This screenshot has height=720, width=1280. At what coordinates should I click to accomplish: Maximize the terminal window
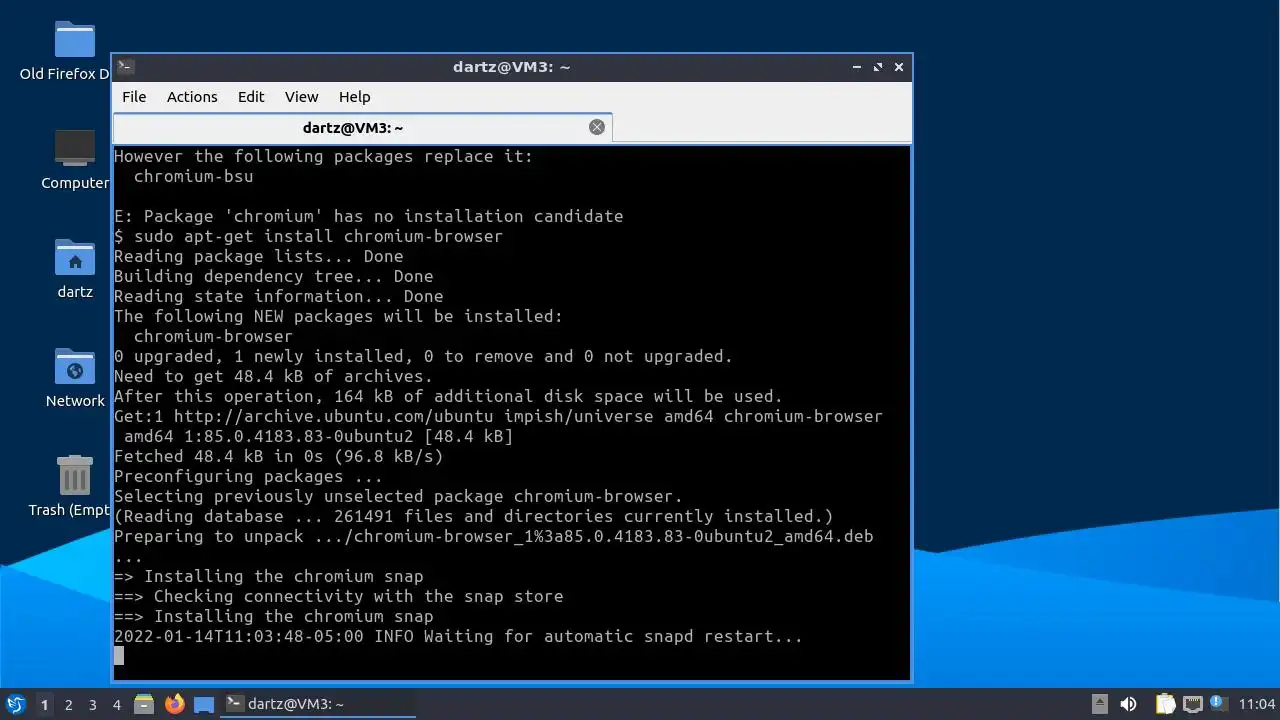click(878, 67)
